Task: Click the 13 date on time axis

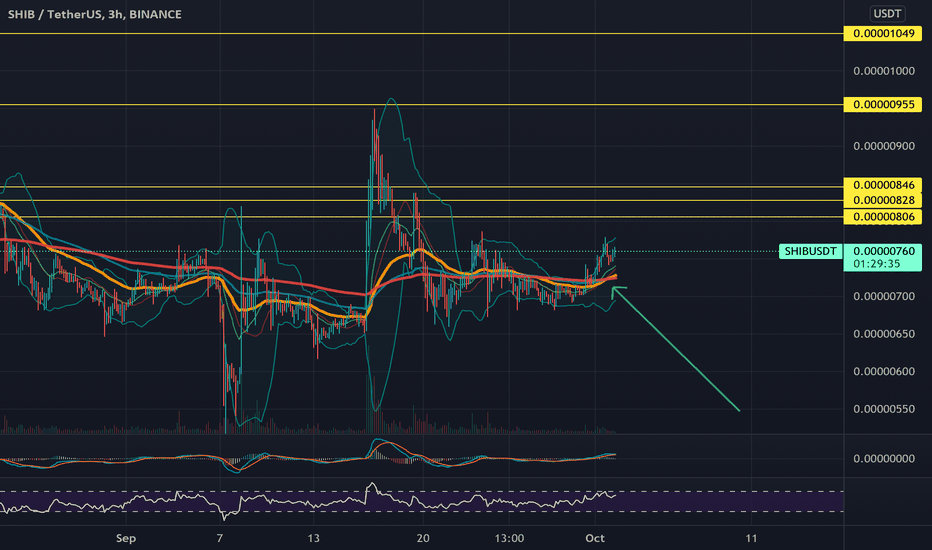Action: click(313, 538)
